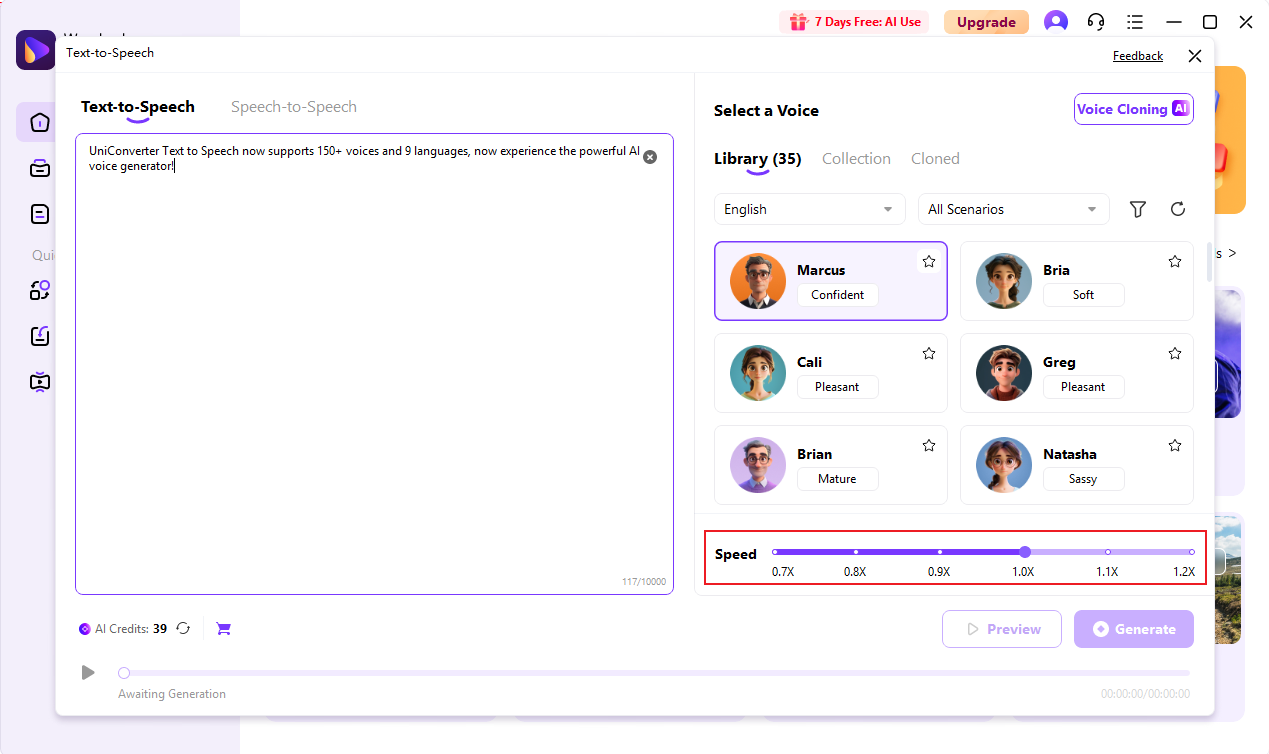Viewport: 1269px width, 754px height.
Task: Refresh AI Credits count
Action: point(183,629)
